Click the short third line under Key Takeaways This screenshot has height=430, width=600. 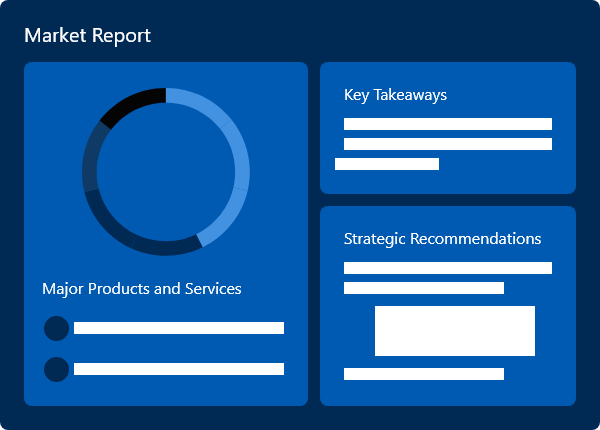click(x=387, y=164)
